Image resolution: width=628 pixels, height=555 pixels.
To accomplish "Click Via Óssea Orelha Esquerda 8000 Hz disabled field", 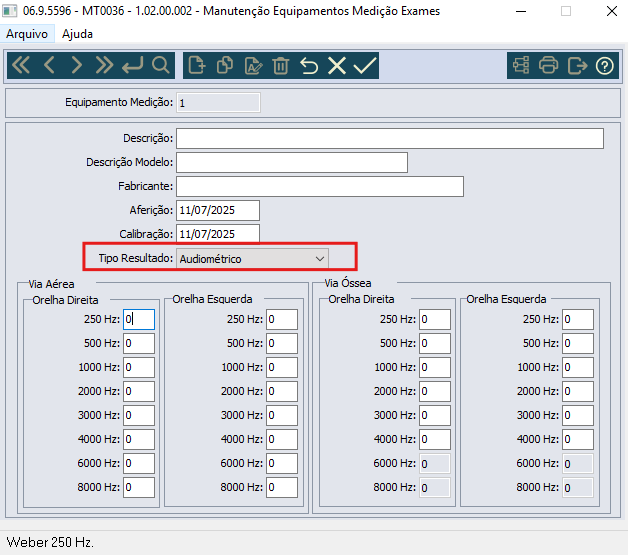I will 578,488.
